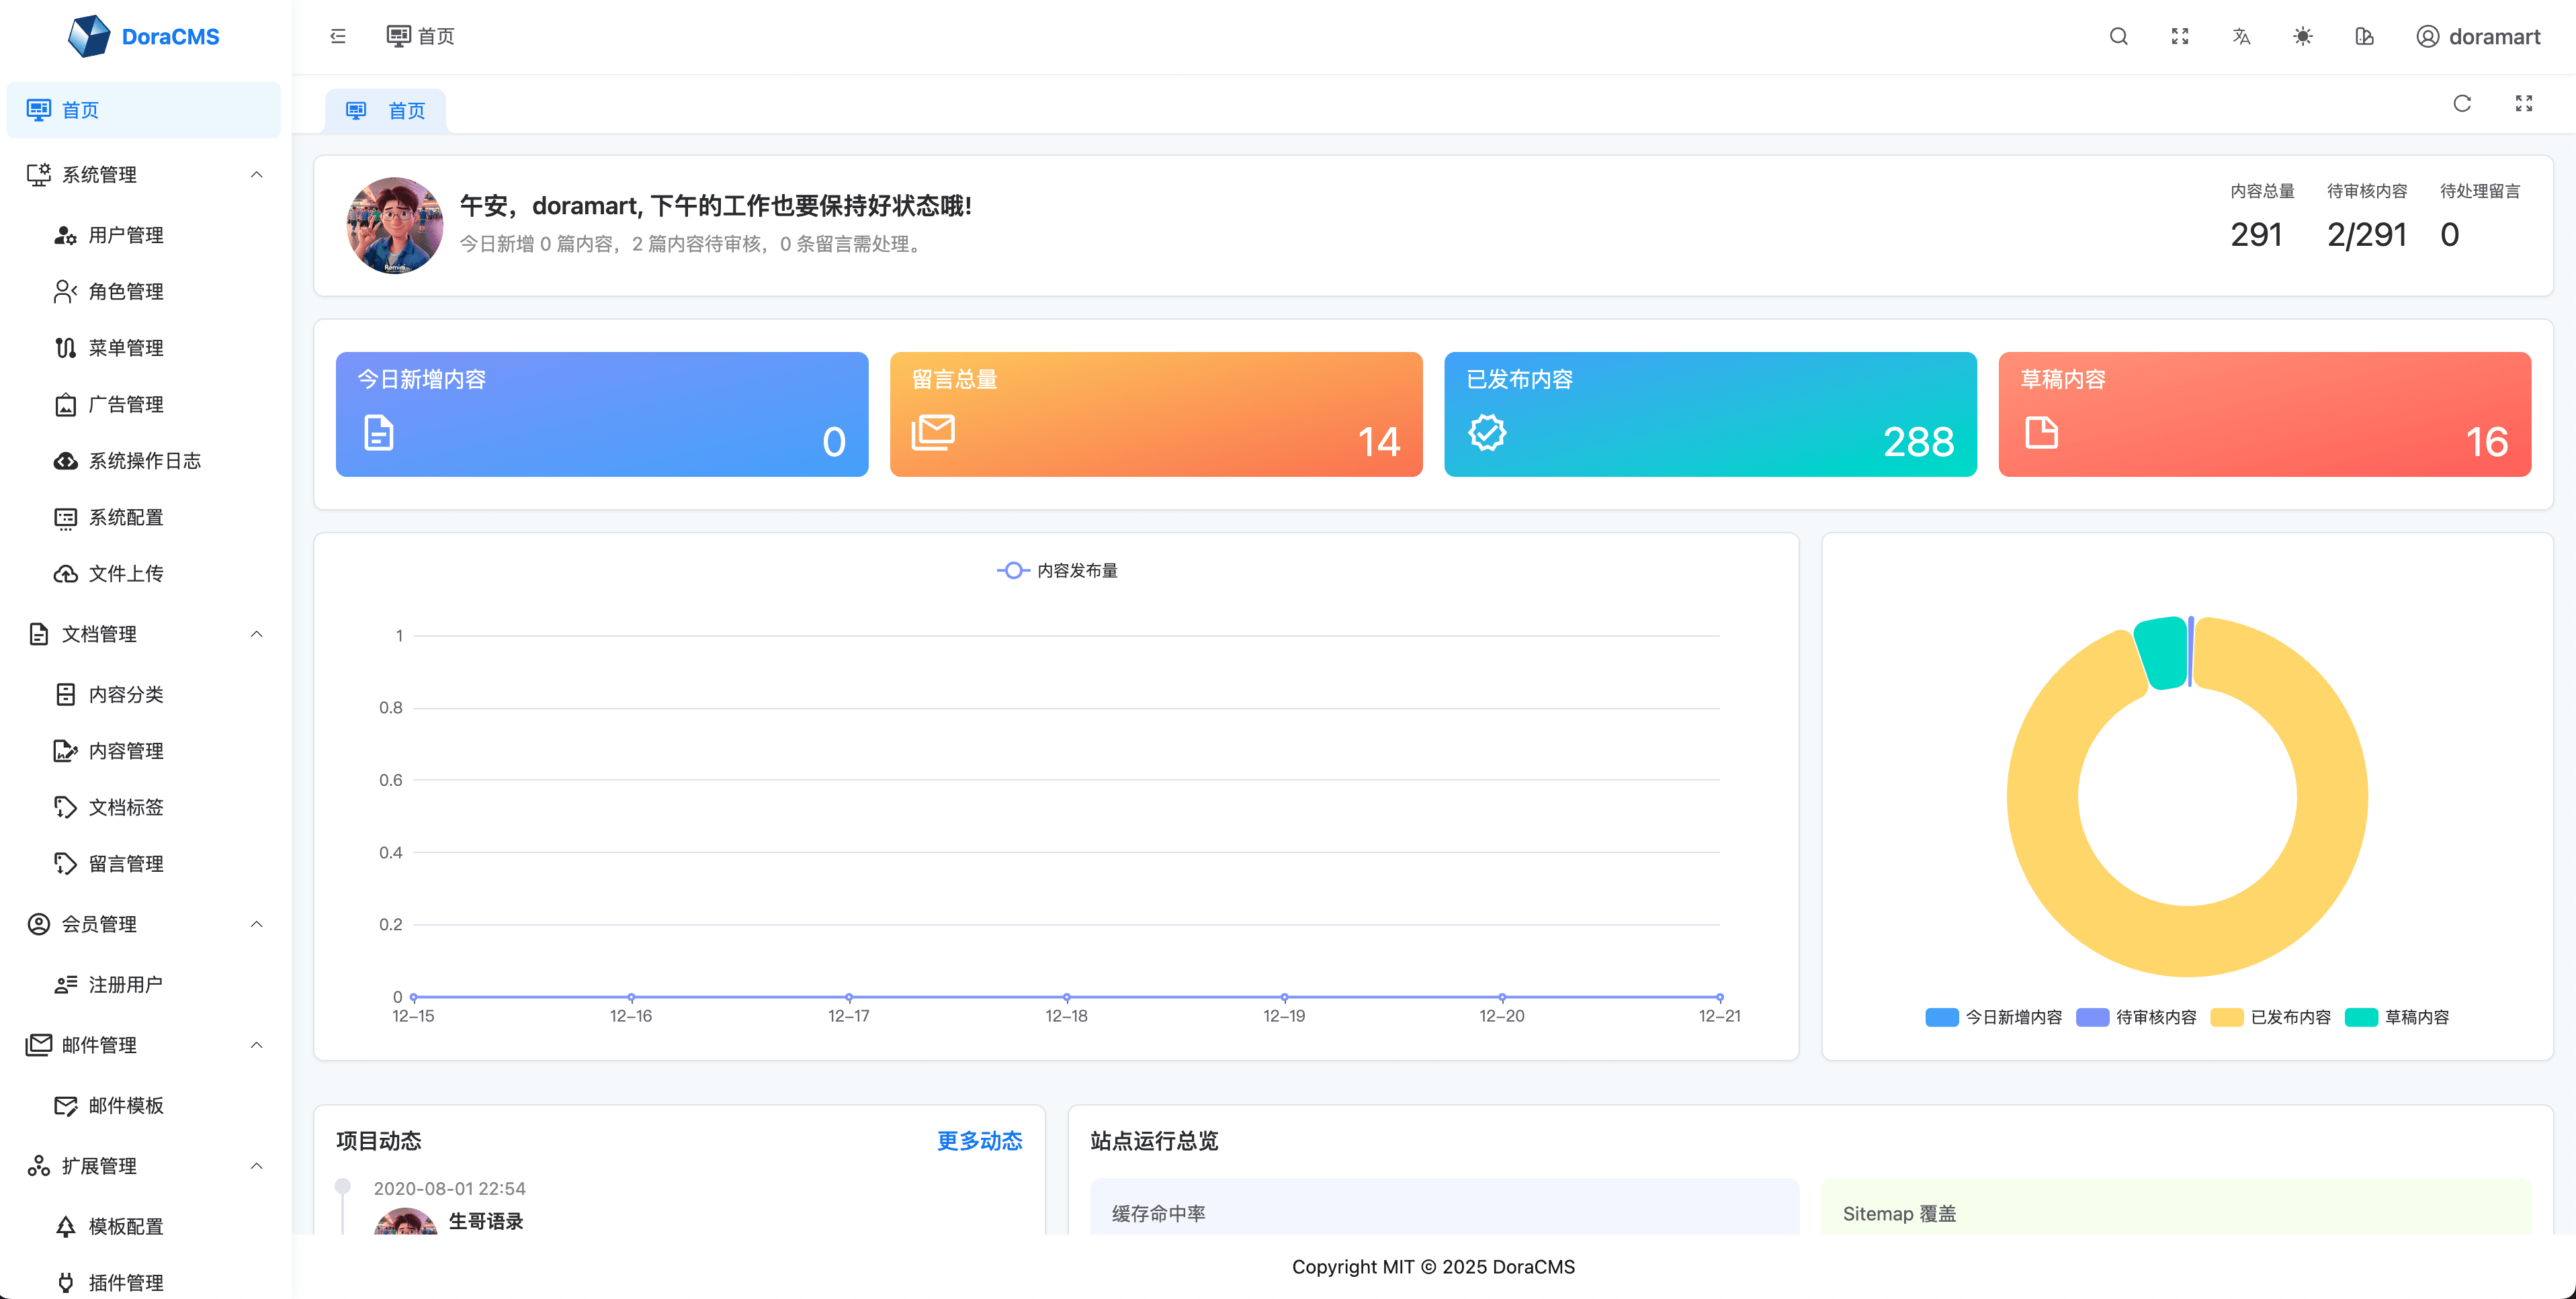Open the language translation switcher icon
Image resolution: width=2576 pixels, height=1299 pixels.
click(x=2241, y=37)
